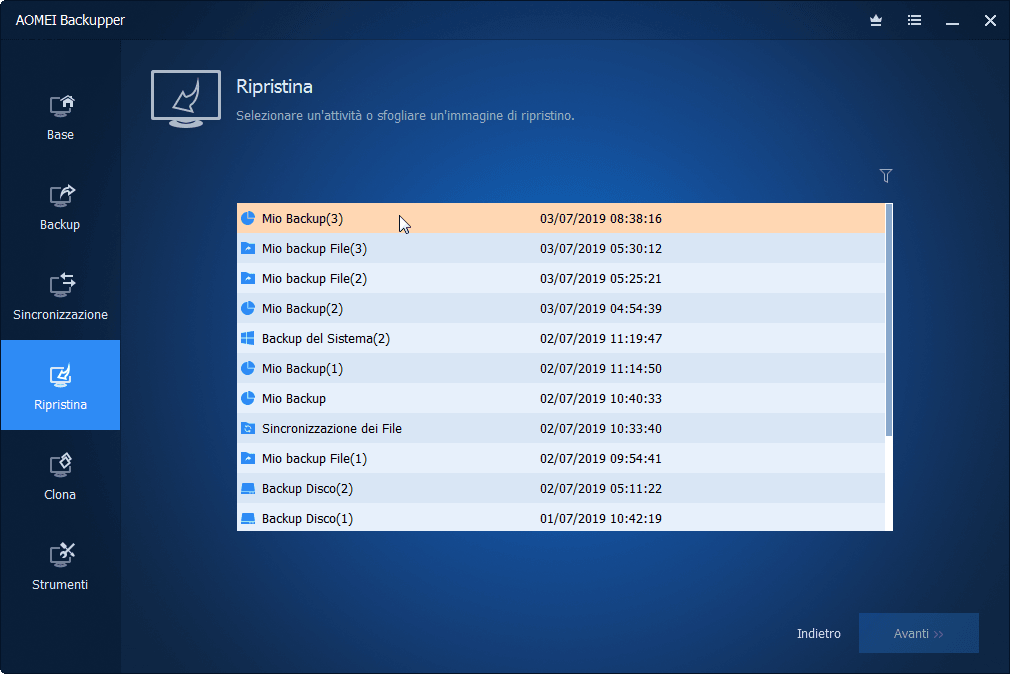Proceed with the Avanti button
Screen dimensions: 1010x674
(x=919, y=633)
